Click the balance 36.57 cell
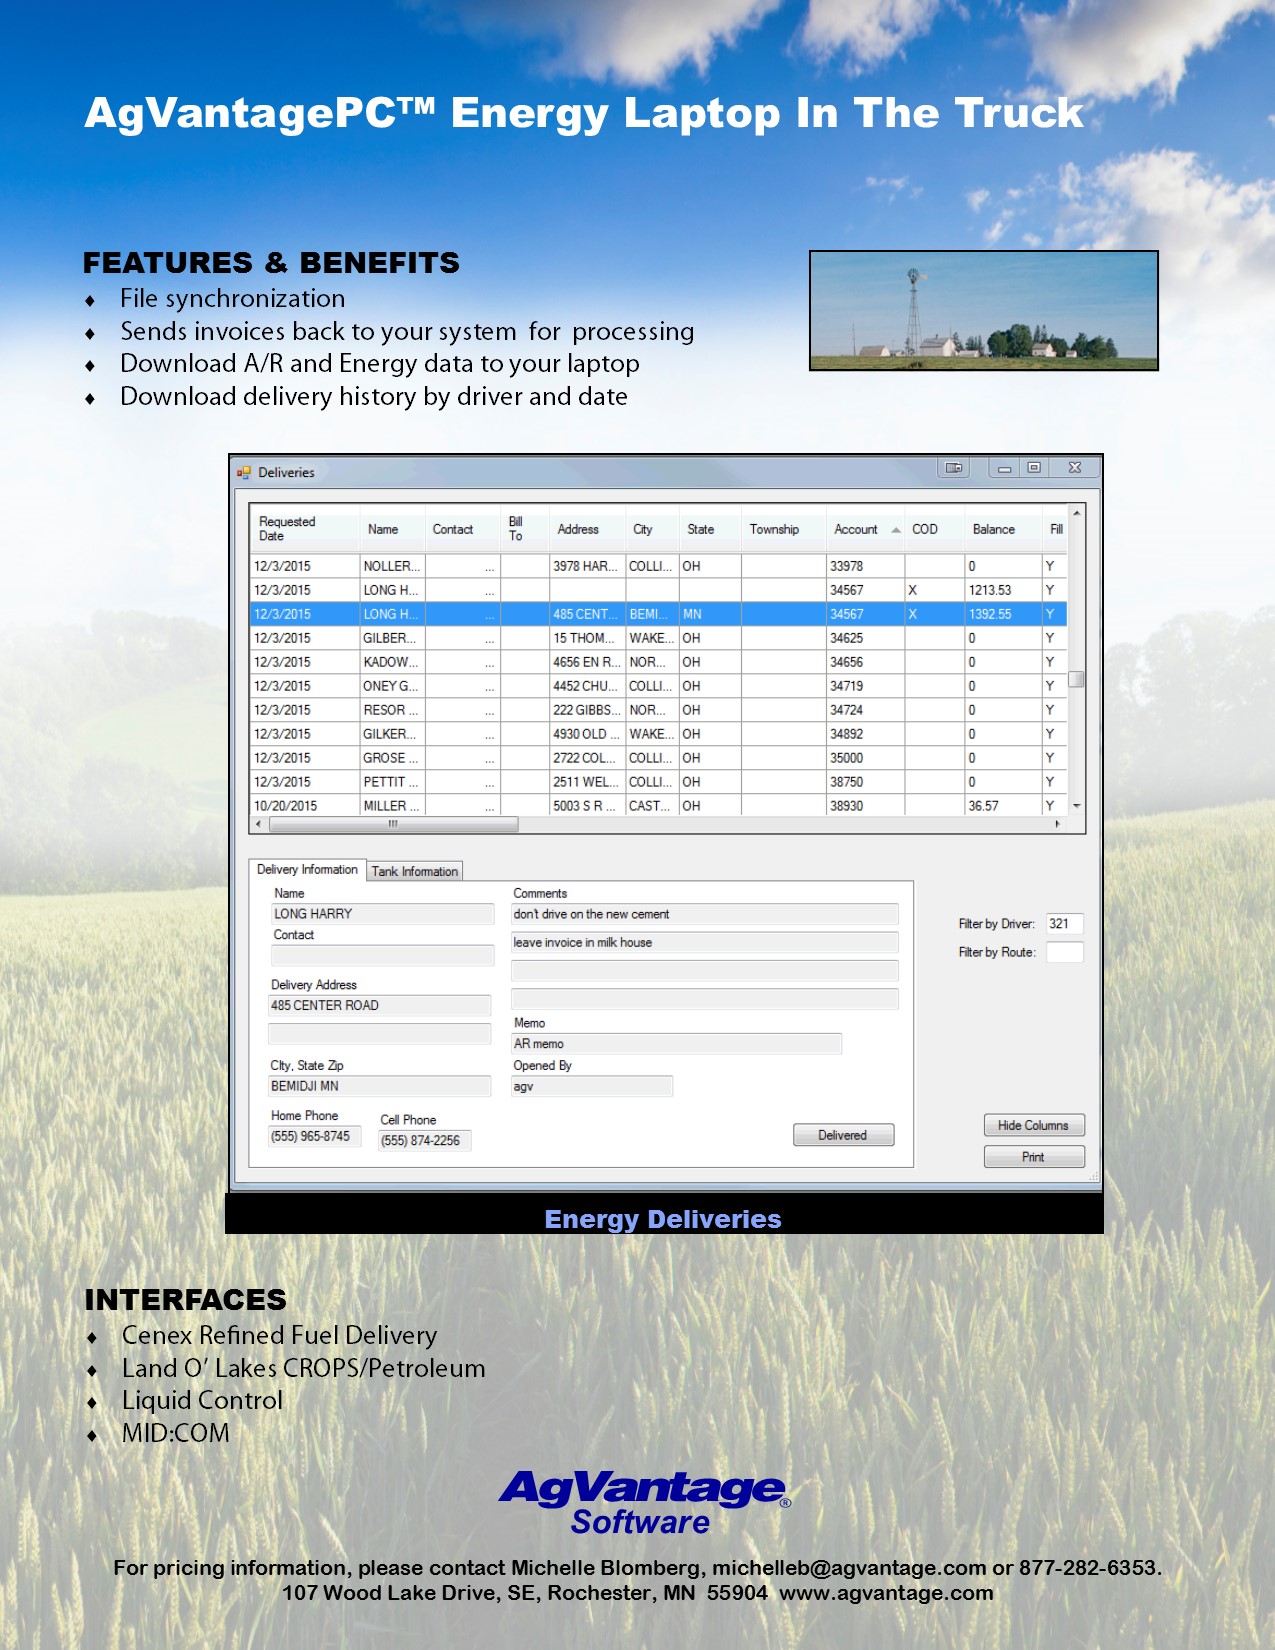This screenshot has width=1275, height=1650. coord(1002,806)
